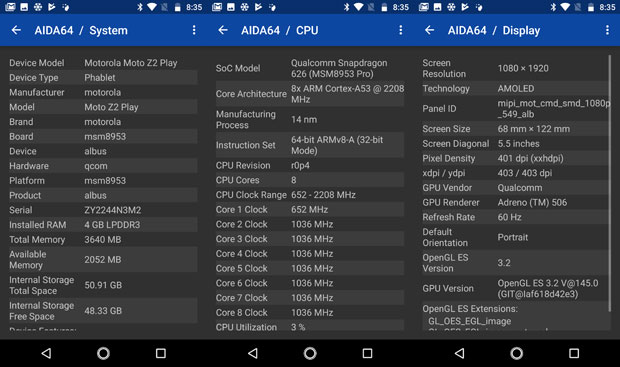
Task: Select the '50.91 GB' total storage value
Action: tap(103, 285)
